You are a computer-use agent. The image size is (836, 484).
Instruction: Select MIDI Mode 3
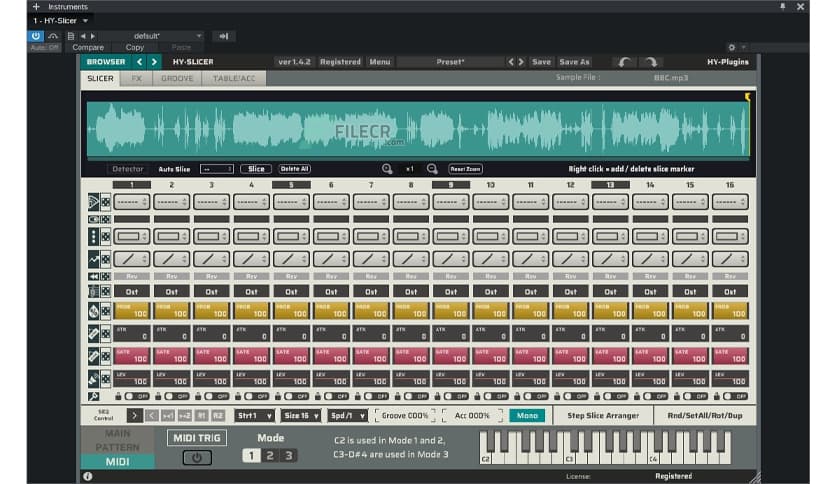288,456
